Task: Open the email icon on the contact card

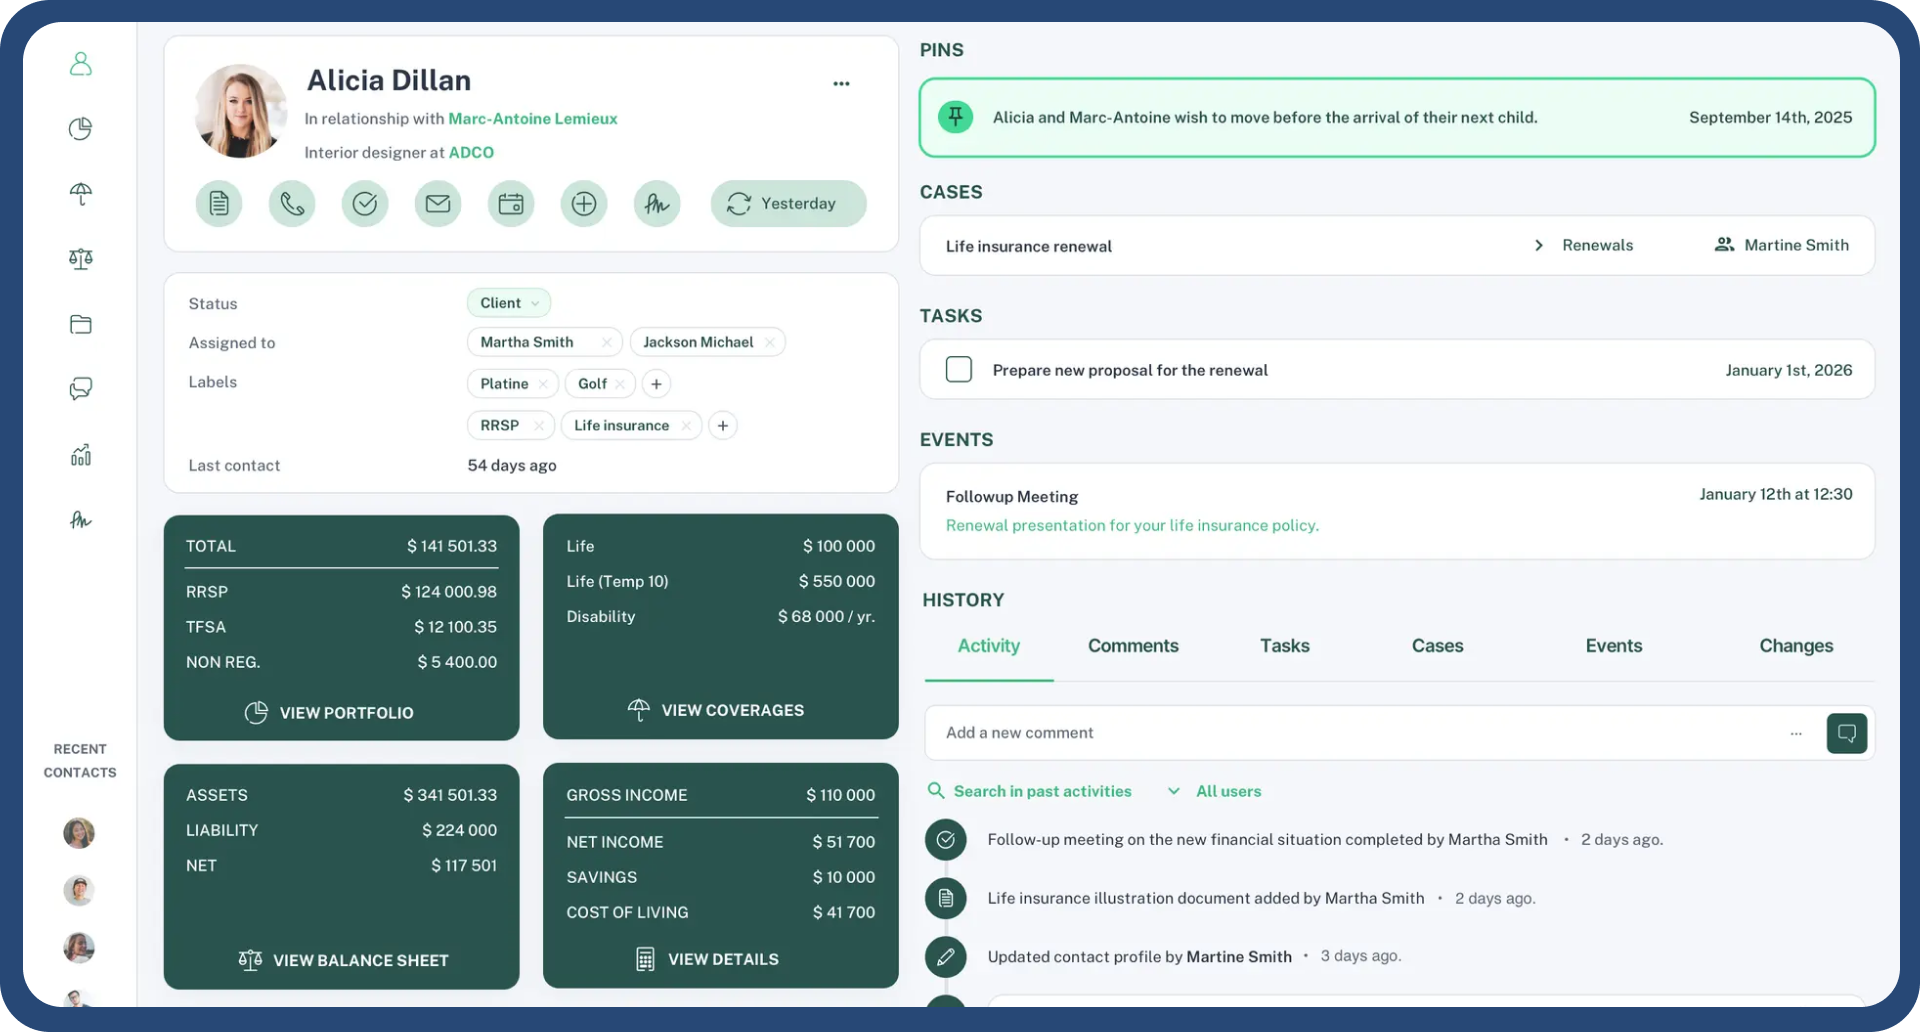Action: (437, 203)
